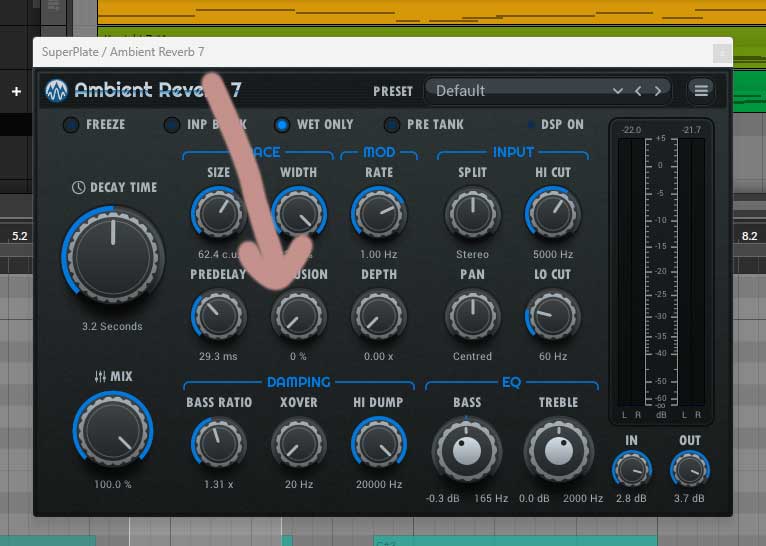The image size is (766, 546).
Task: Click the 20 Hz xover value
Action: (298, 484)
